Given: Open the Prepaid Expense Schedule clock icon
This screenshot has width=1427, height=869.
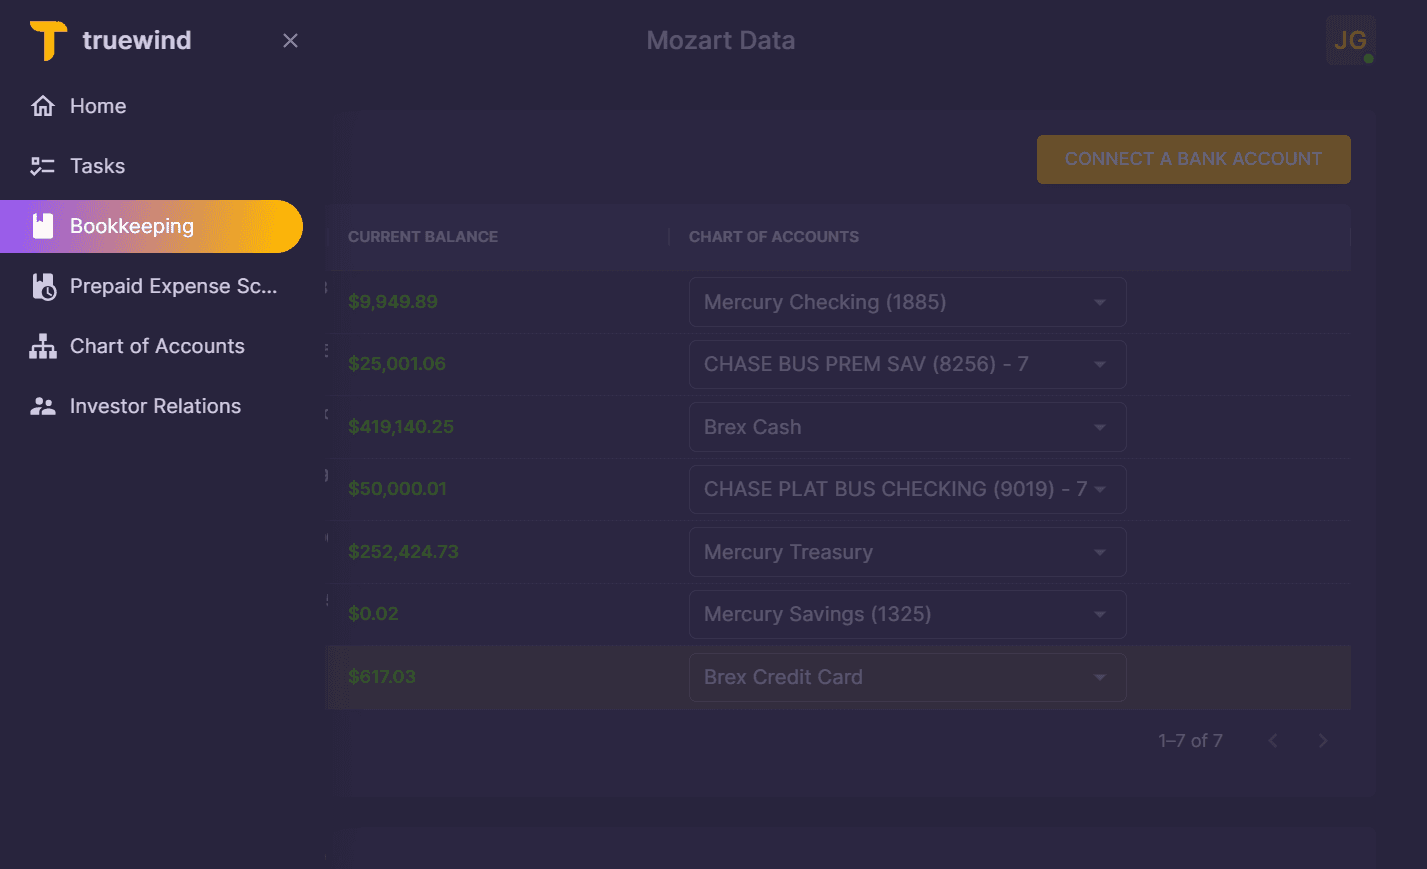Looking at the screenshot, I should click(x=42, y=286).
